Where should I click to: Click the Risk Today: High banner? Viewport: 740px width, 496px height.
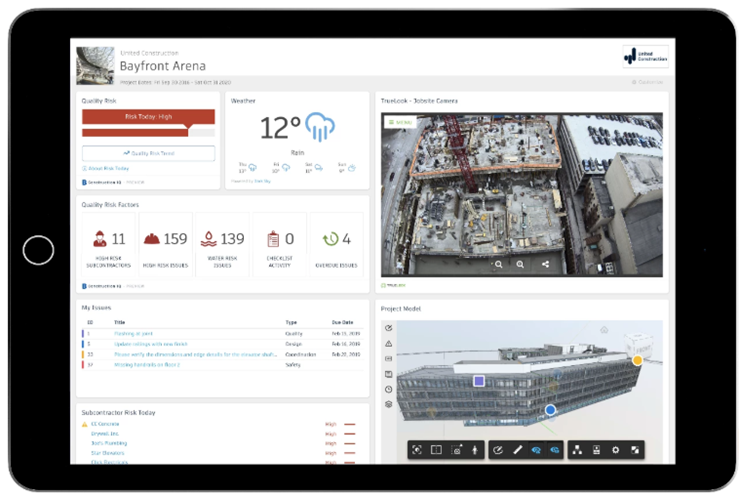(x=149, y=117)
